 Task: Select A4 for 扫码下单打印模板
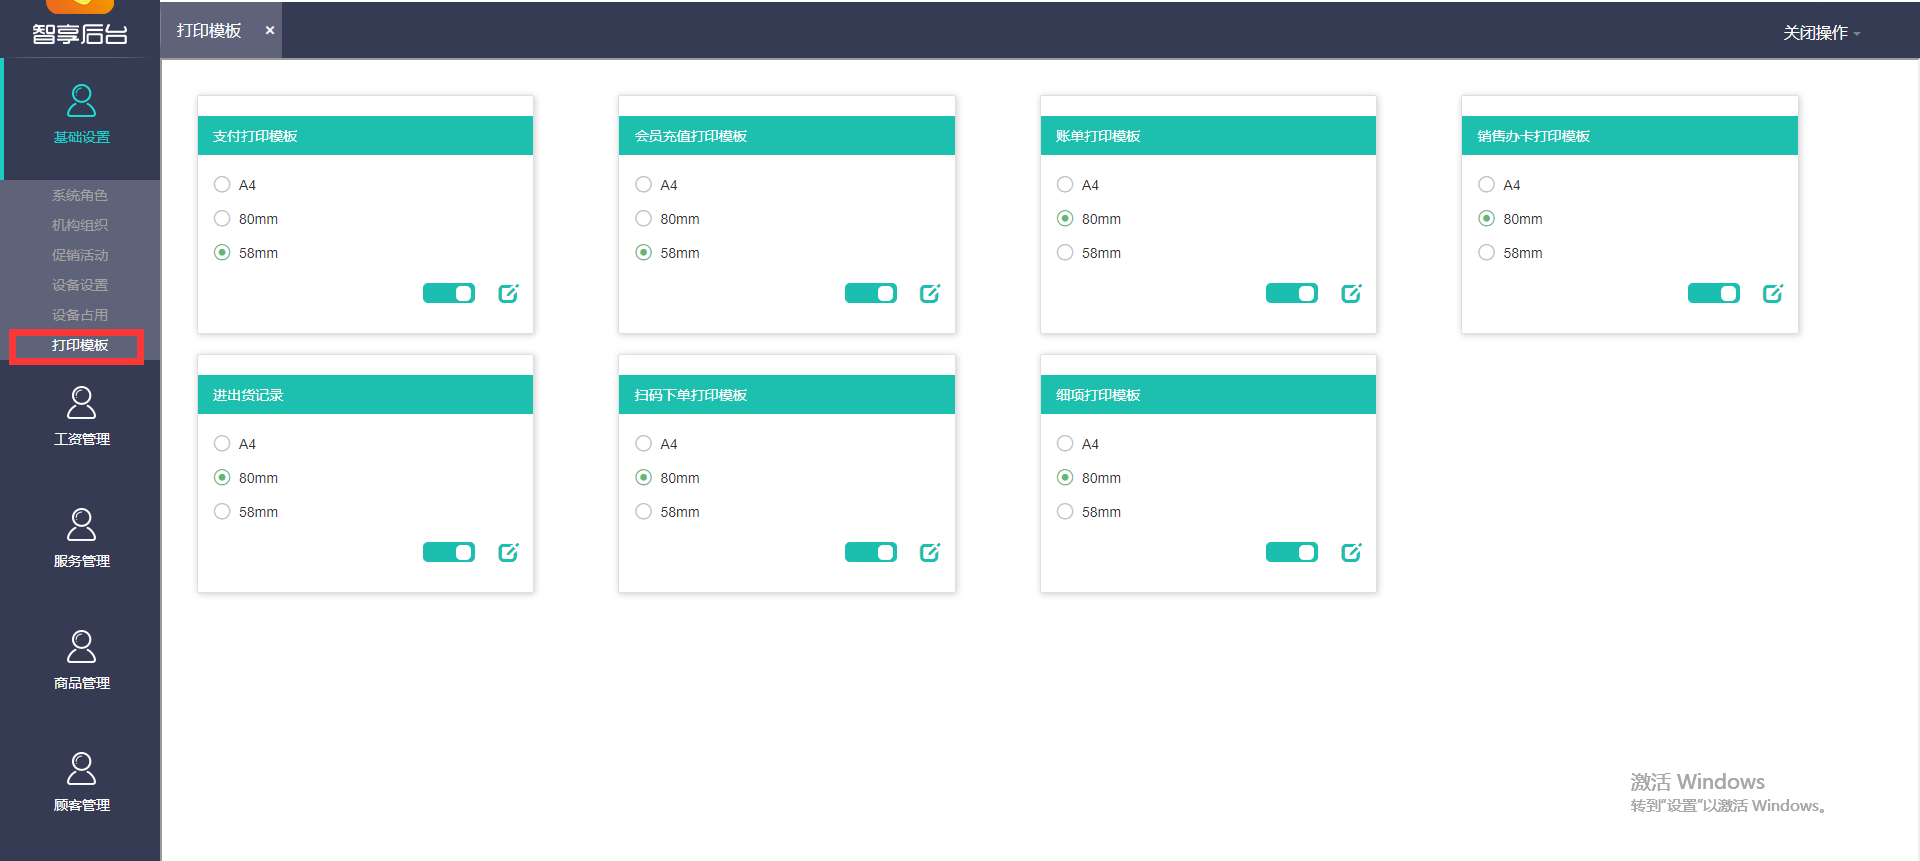pyautogui.click(x=644, y=444)
